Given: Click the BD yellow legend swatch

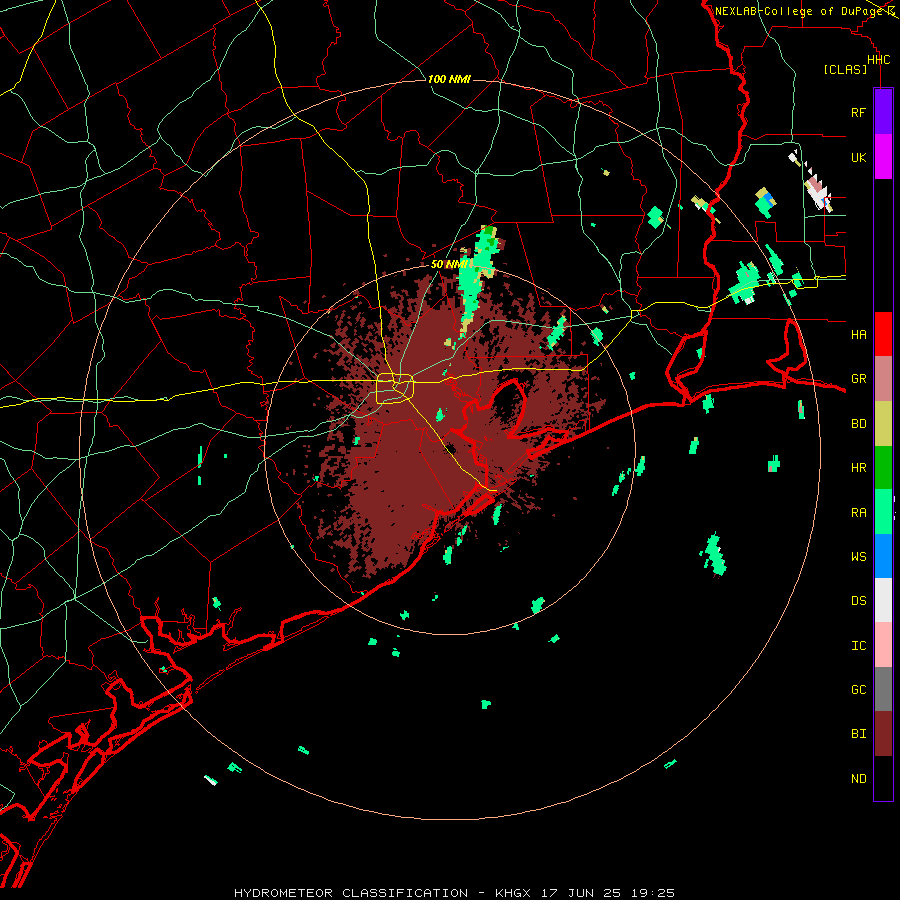Looking at the screenshot, I should pyautogui.click(x=883, y=424).
